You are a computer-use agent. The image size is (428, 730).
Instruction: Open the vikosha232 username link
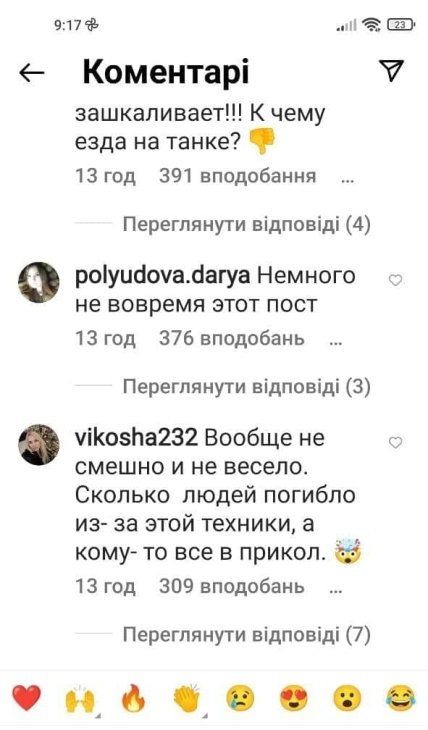136,439
